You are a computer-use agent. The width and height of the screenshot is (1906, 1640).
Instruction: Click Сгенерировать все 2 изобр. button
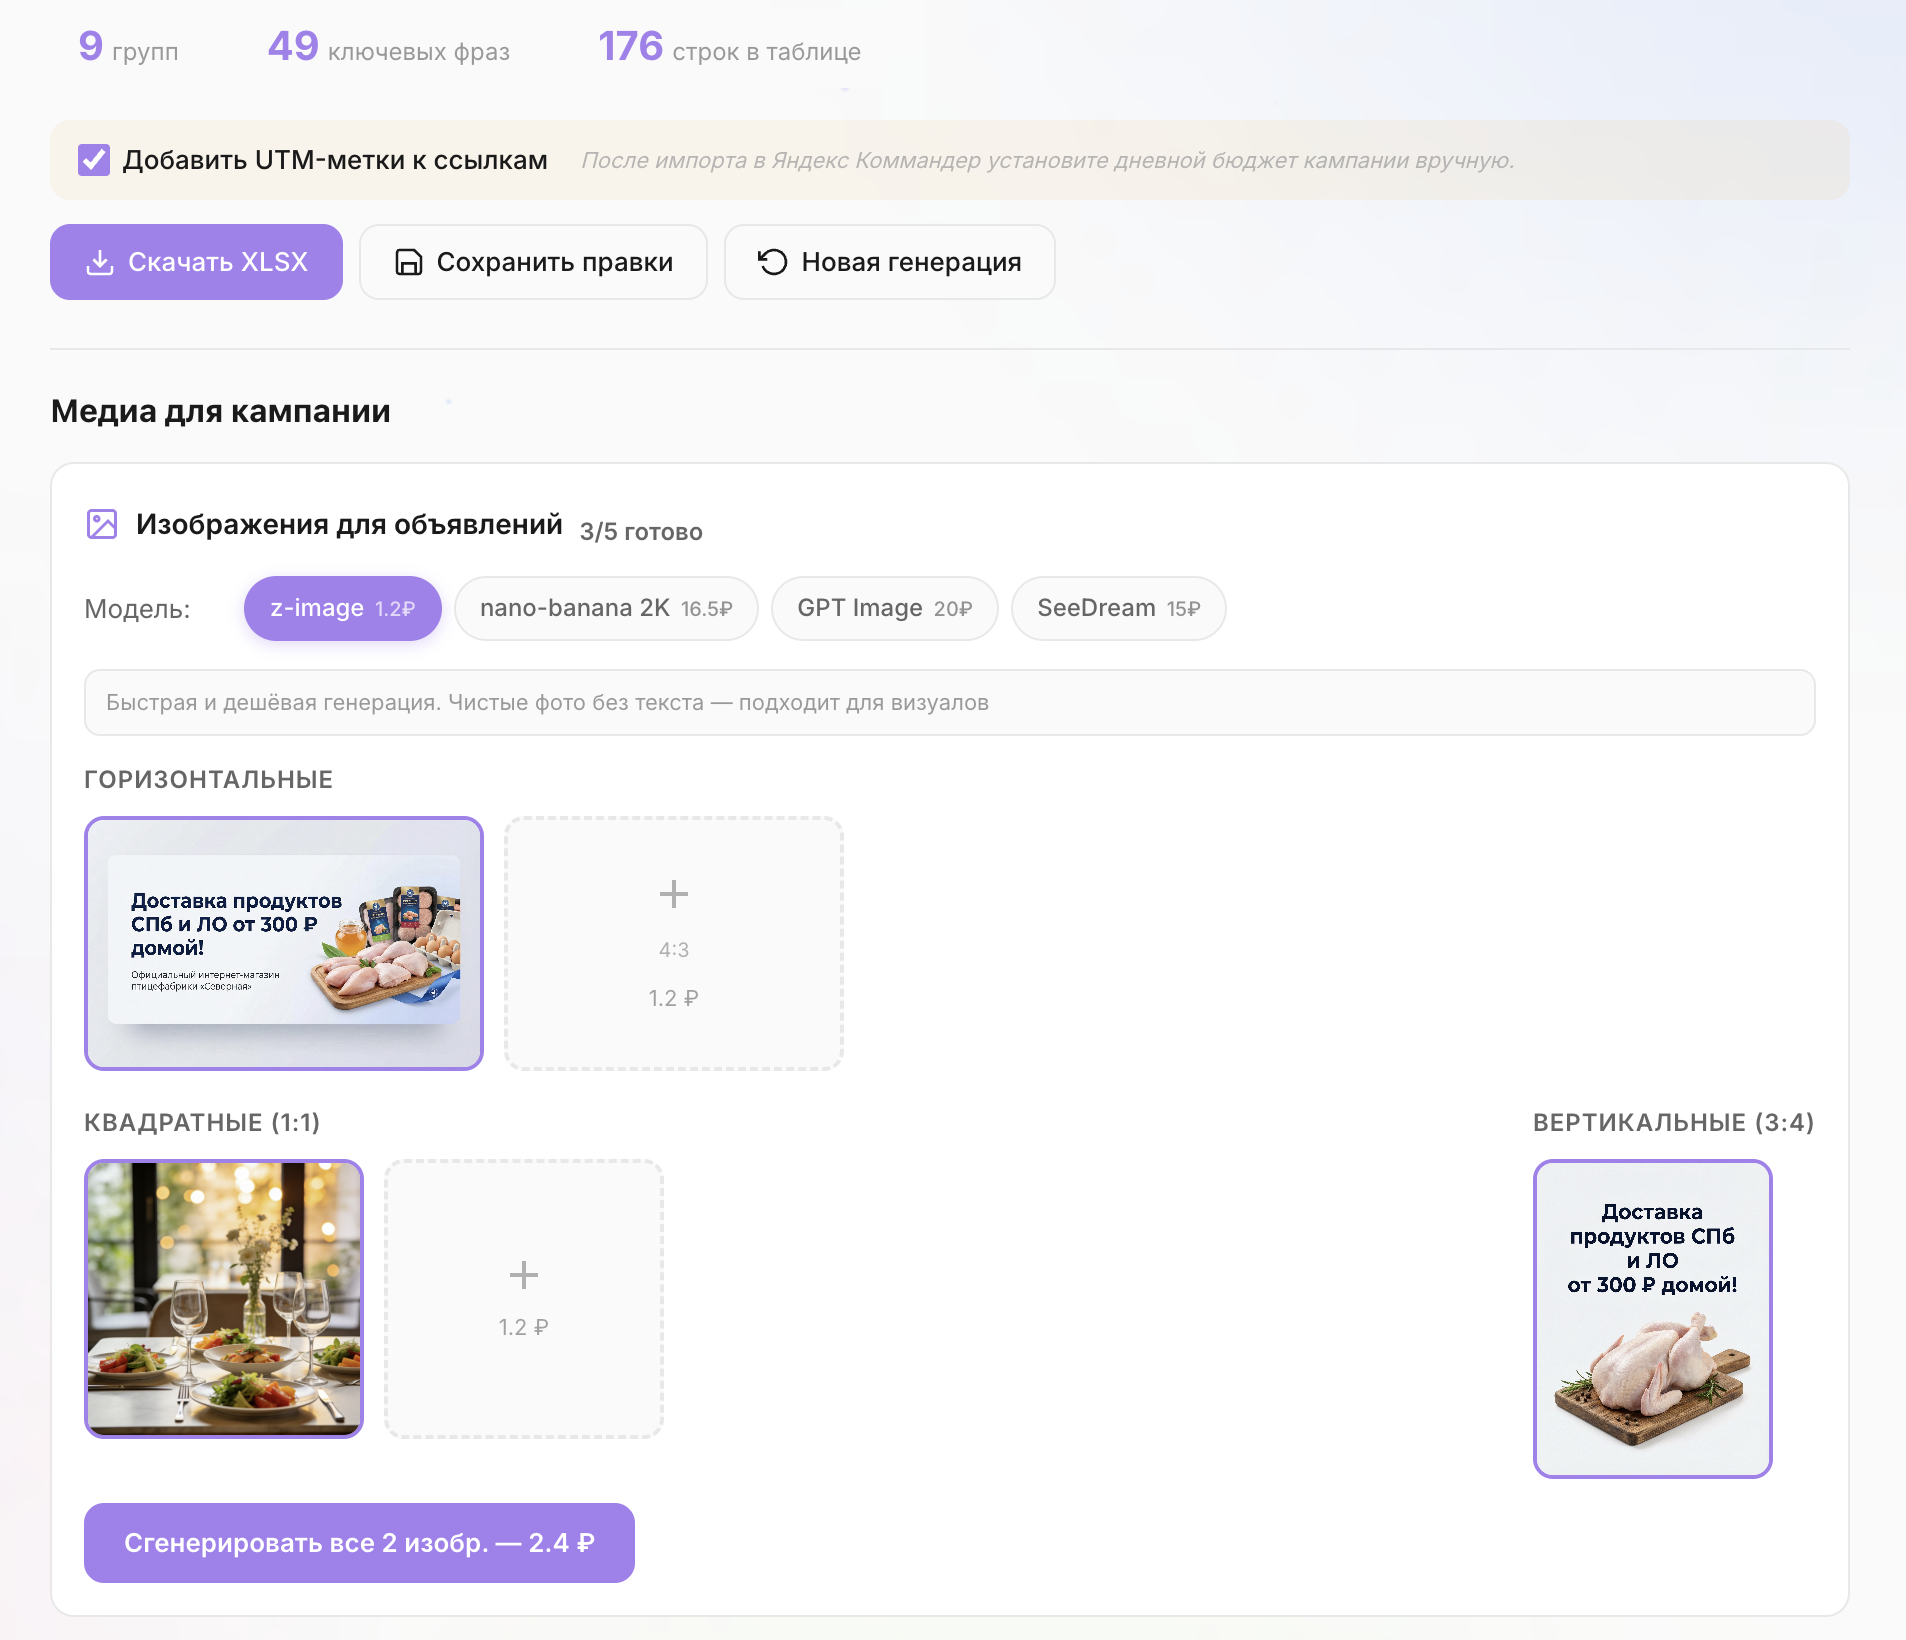pos(360,1543)
